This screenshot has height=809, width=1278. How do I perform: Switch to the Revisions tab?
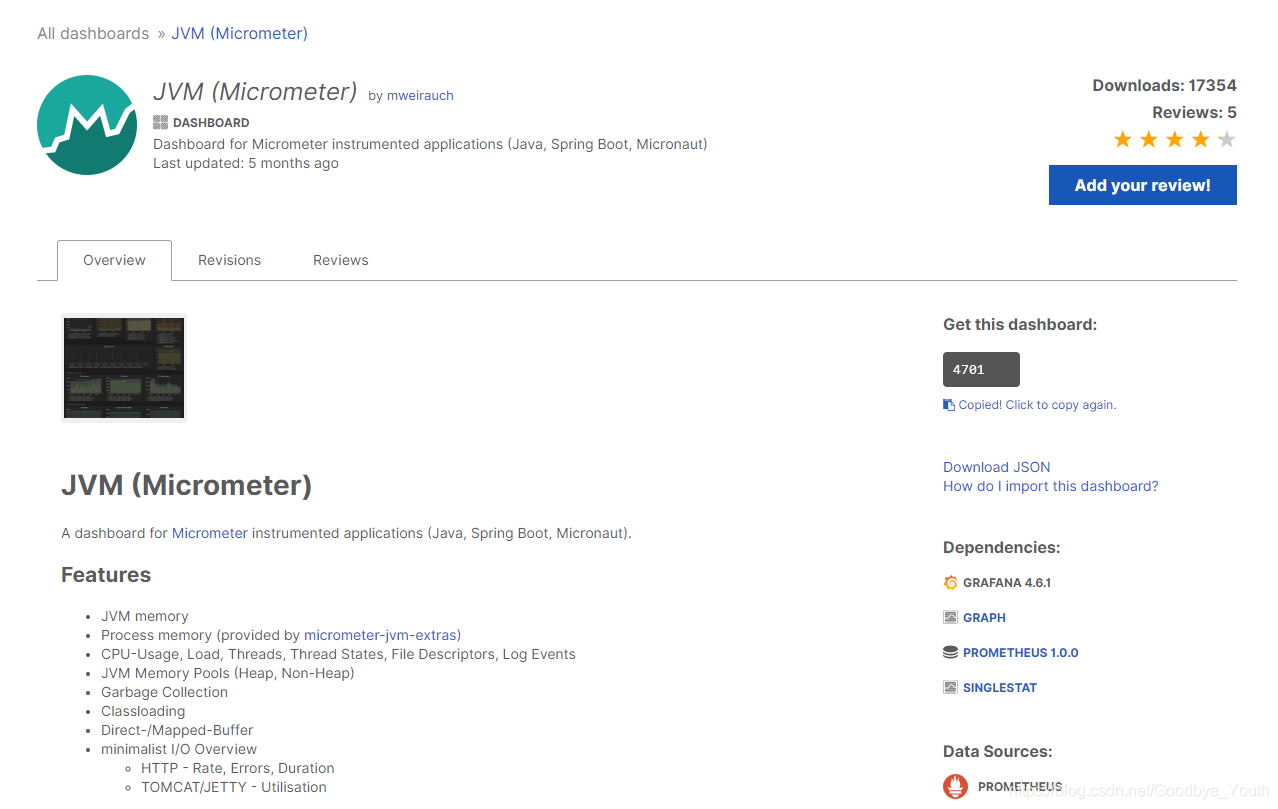click(229, 260)
